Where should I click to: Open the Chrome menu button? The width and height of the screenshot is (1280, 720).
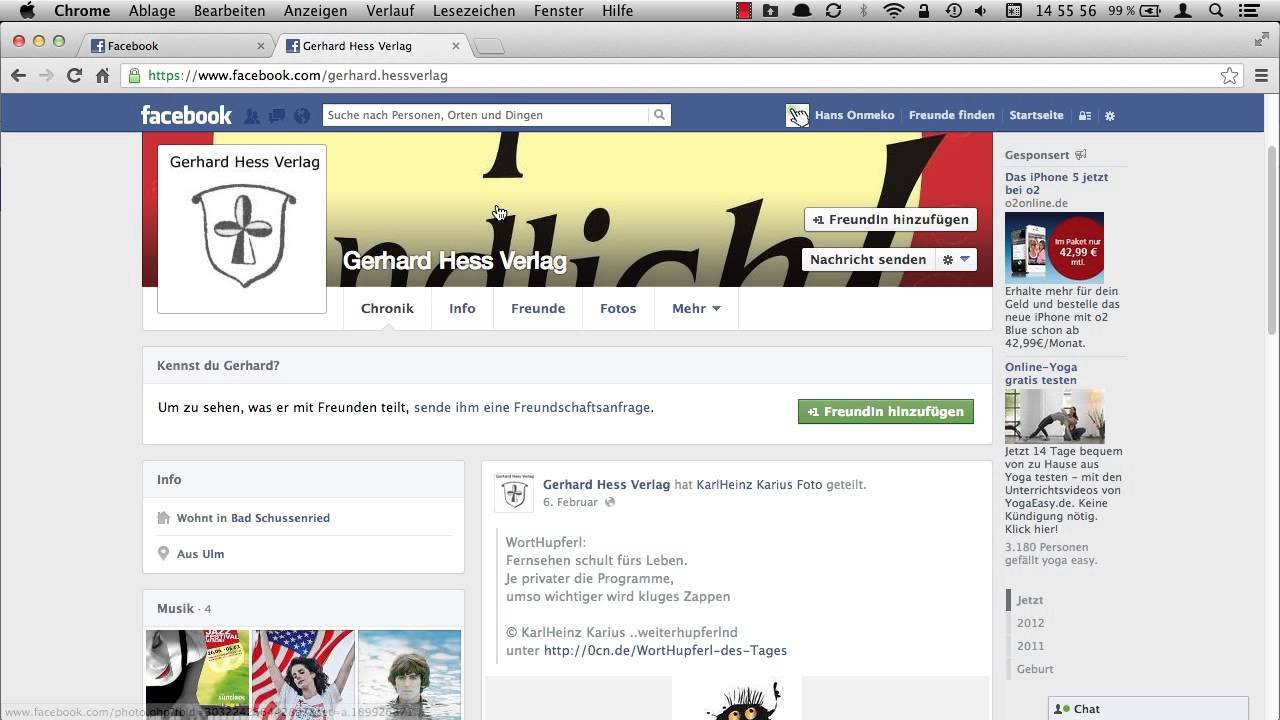(1261, 76)
